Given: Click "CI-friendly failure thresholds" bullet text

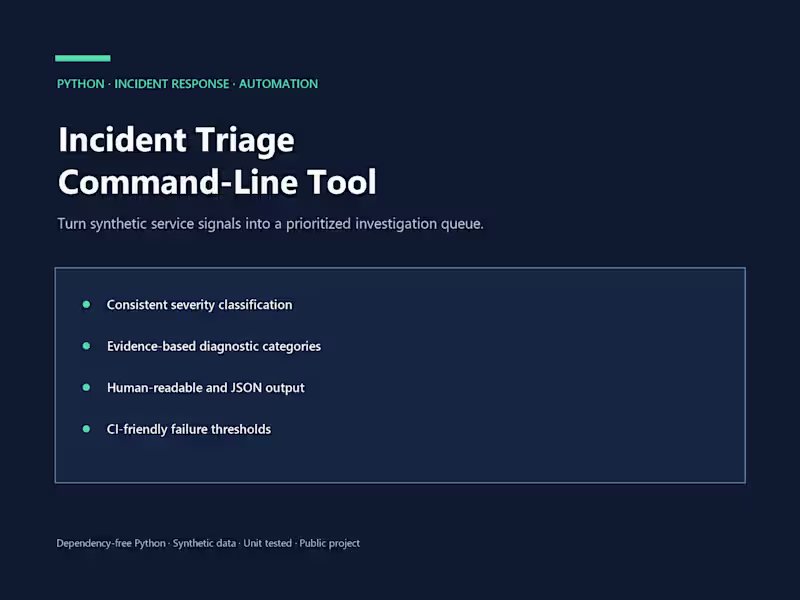Looking at the screenshot, I should (189, 429).
